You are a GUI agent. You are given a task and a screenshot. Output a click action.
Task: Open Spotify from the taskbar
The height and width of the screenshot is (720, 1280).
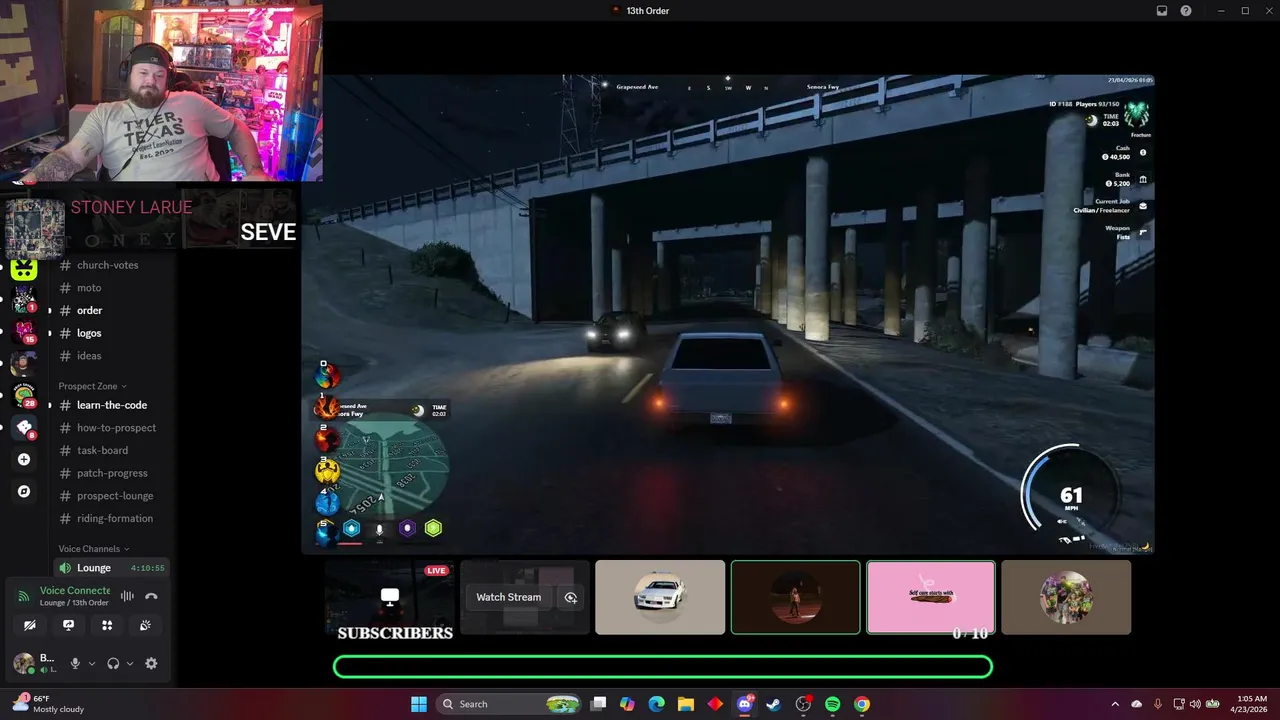tap(832, 704)
